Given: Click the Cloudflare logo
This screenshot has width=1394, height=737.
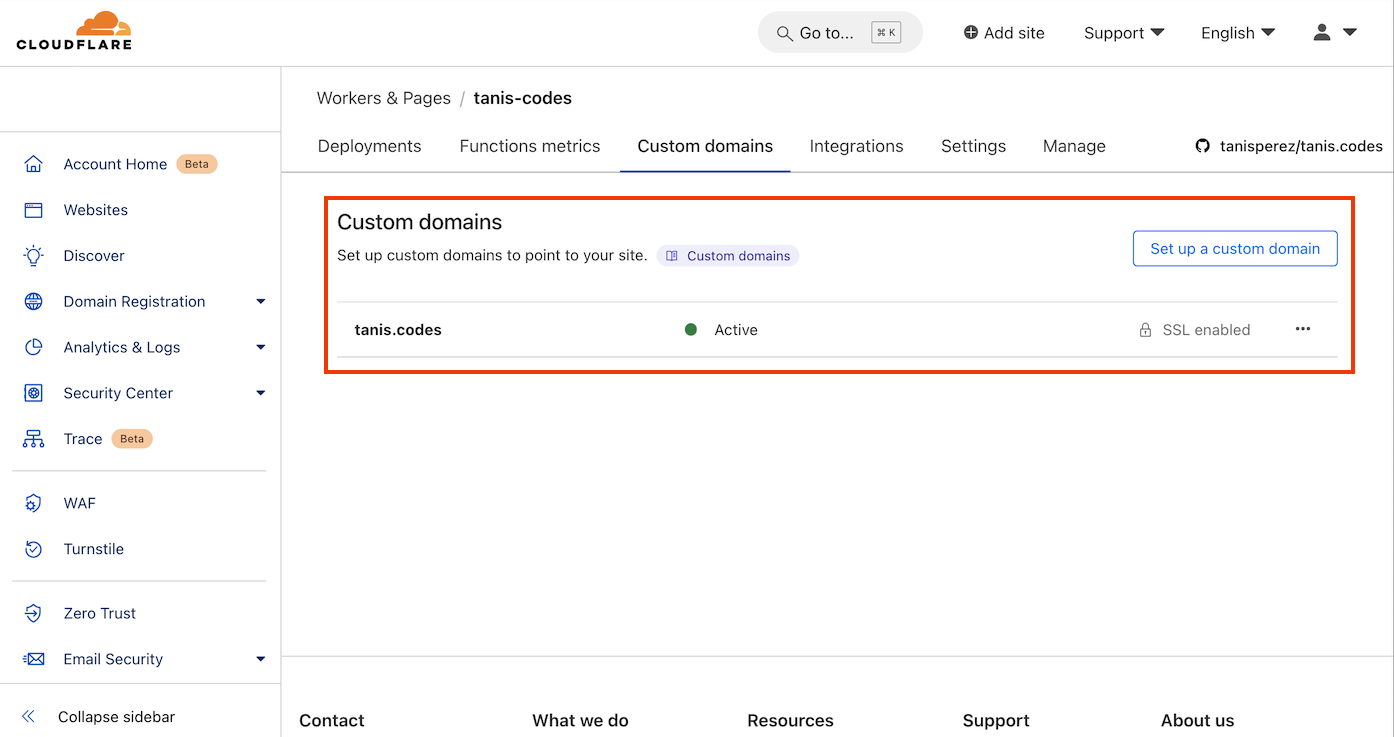Looking at the screenshot, I should pyautogui.click(x=73, y=31).
